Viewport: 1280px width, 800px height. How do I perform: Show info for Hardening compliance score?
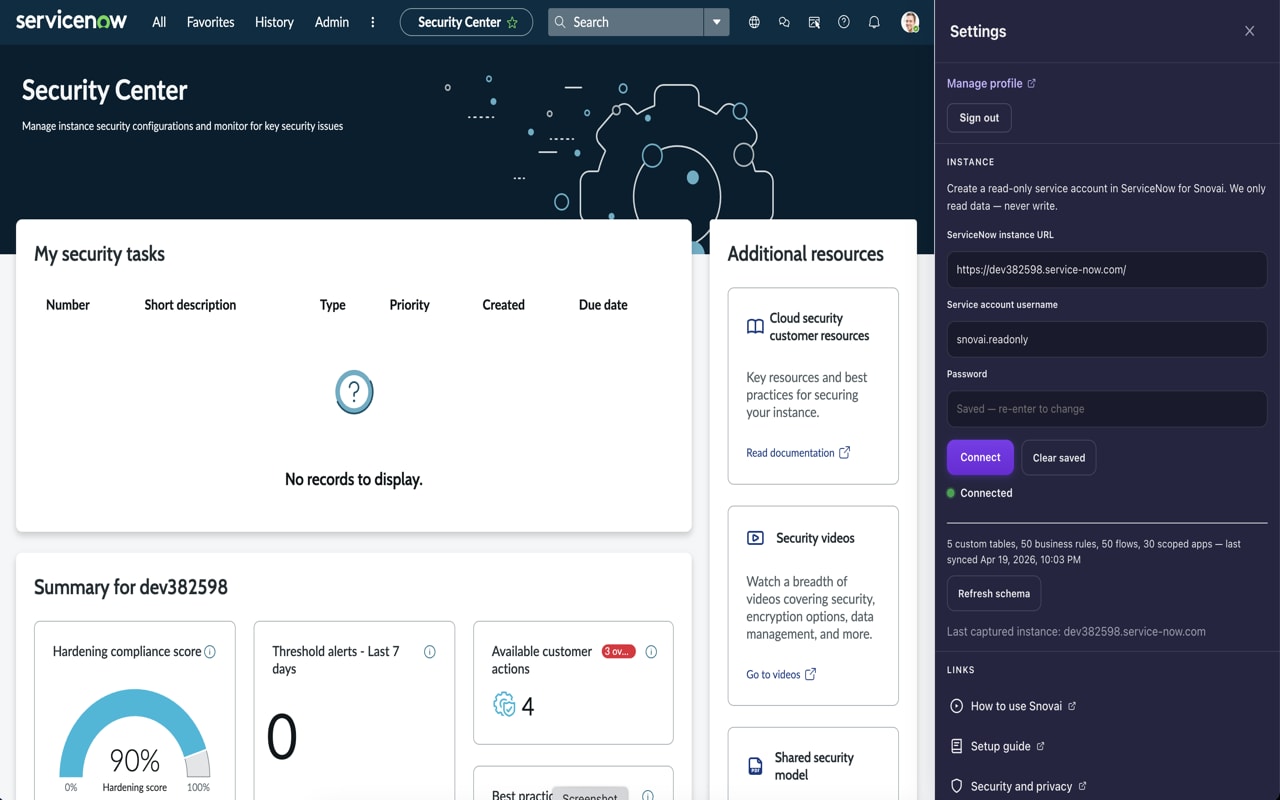210,652
